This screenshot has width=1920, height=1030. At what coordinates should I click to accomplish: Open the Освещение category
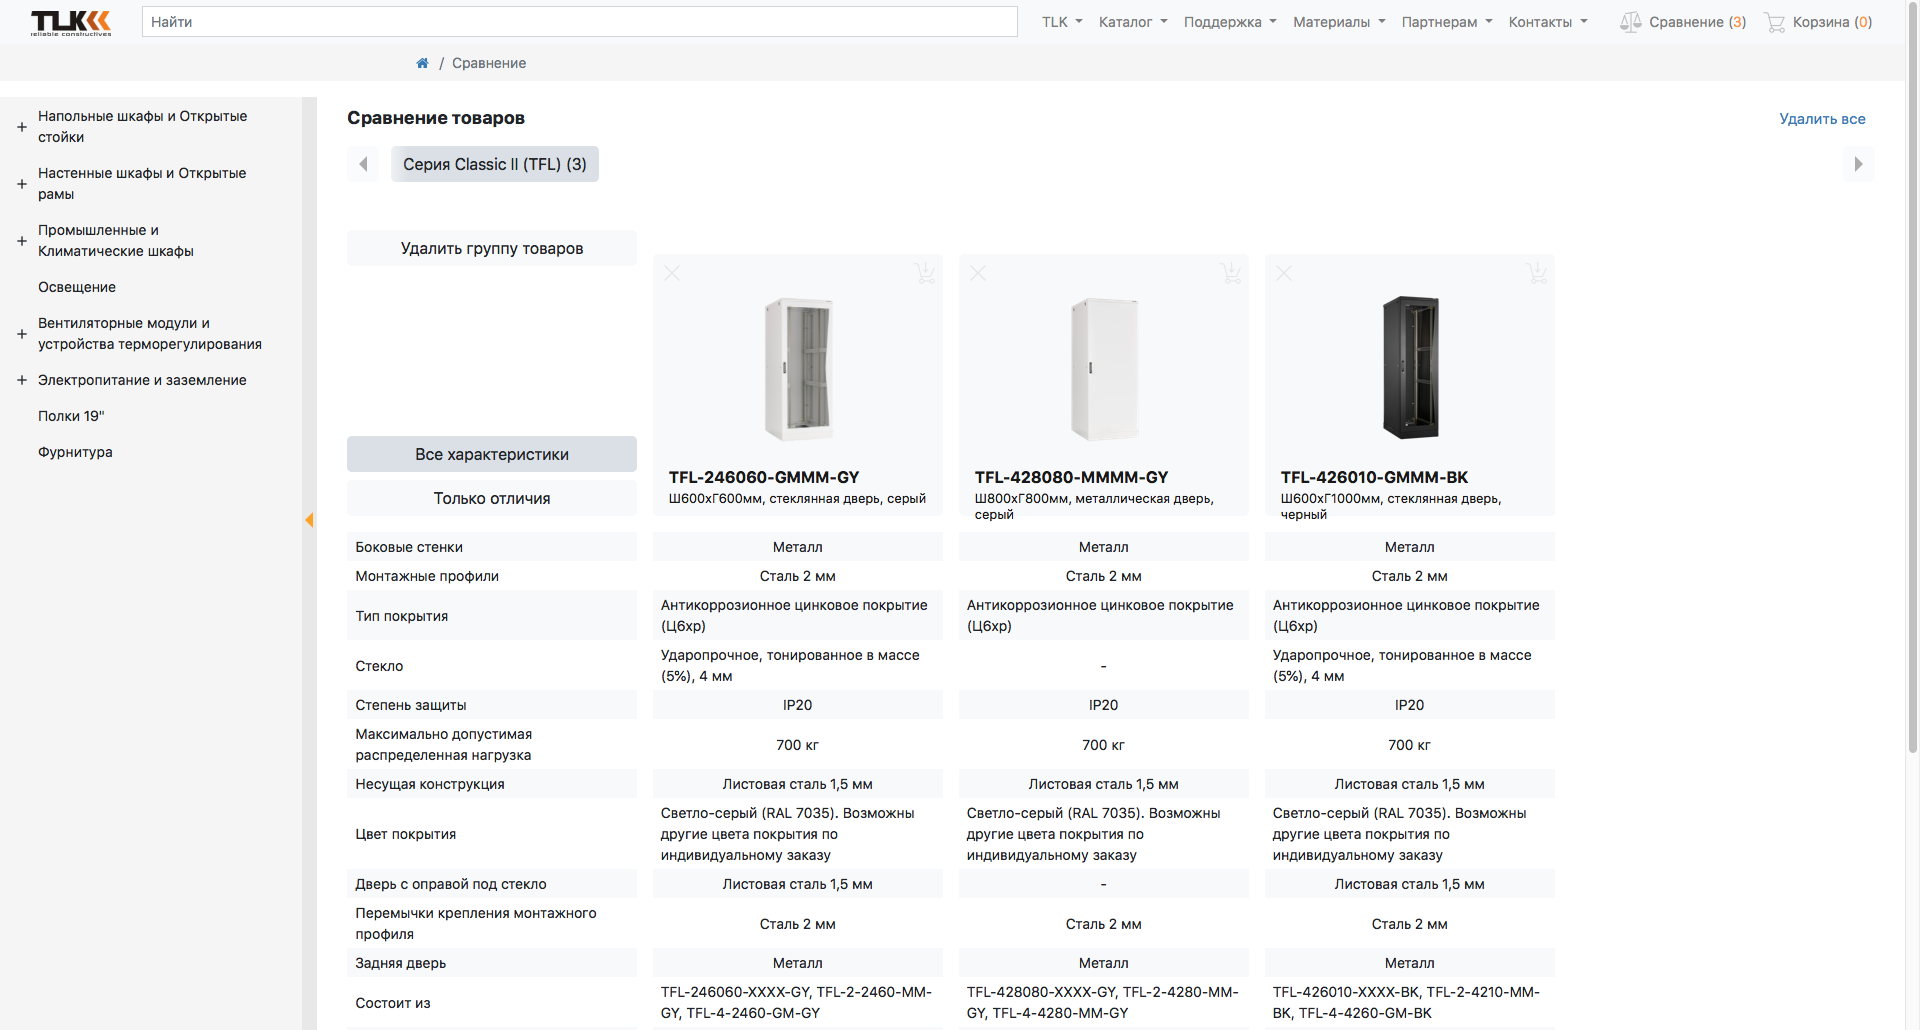[77, 287]
